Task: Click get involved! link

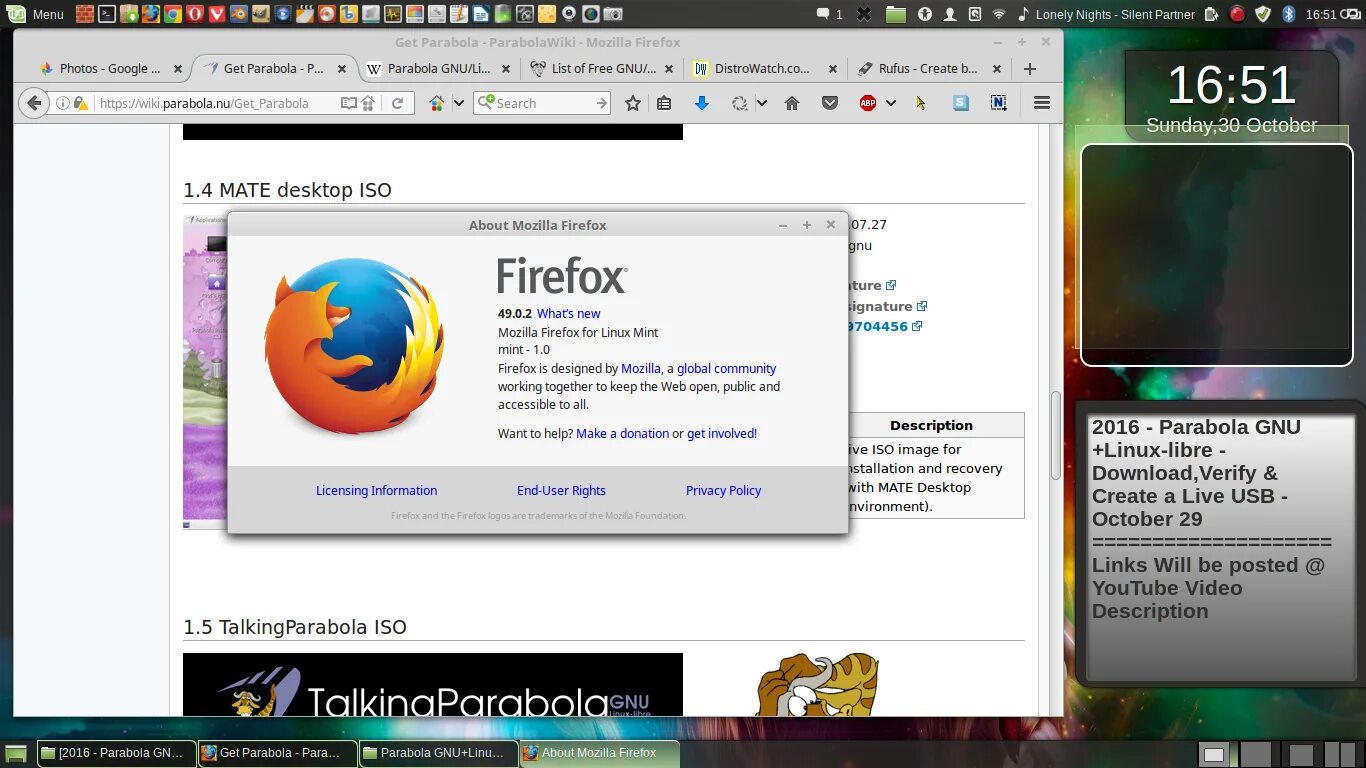Action: click(722, 434)
